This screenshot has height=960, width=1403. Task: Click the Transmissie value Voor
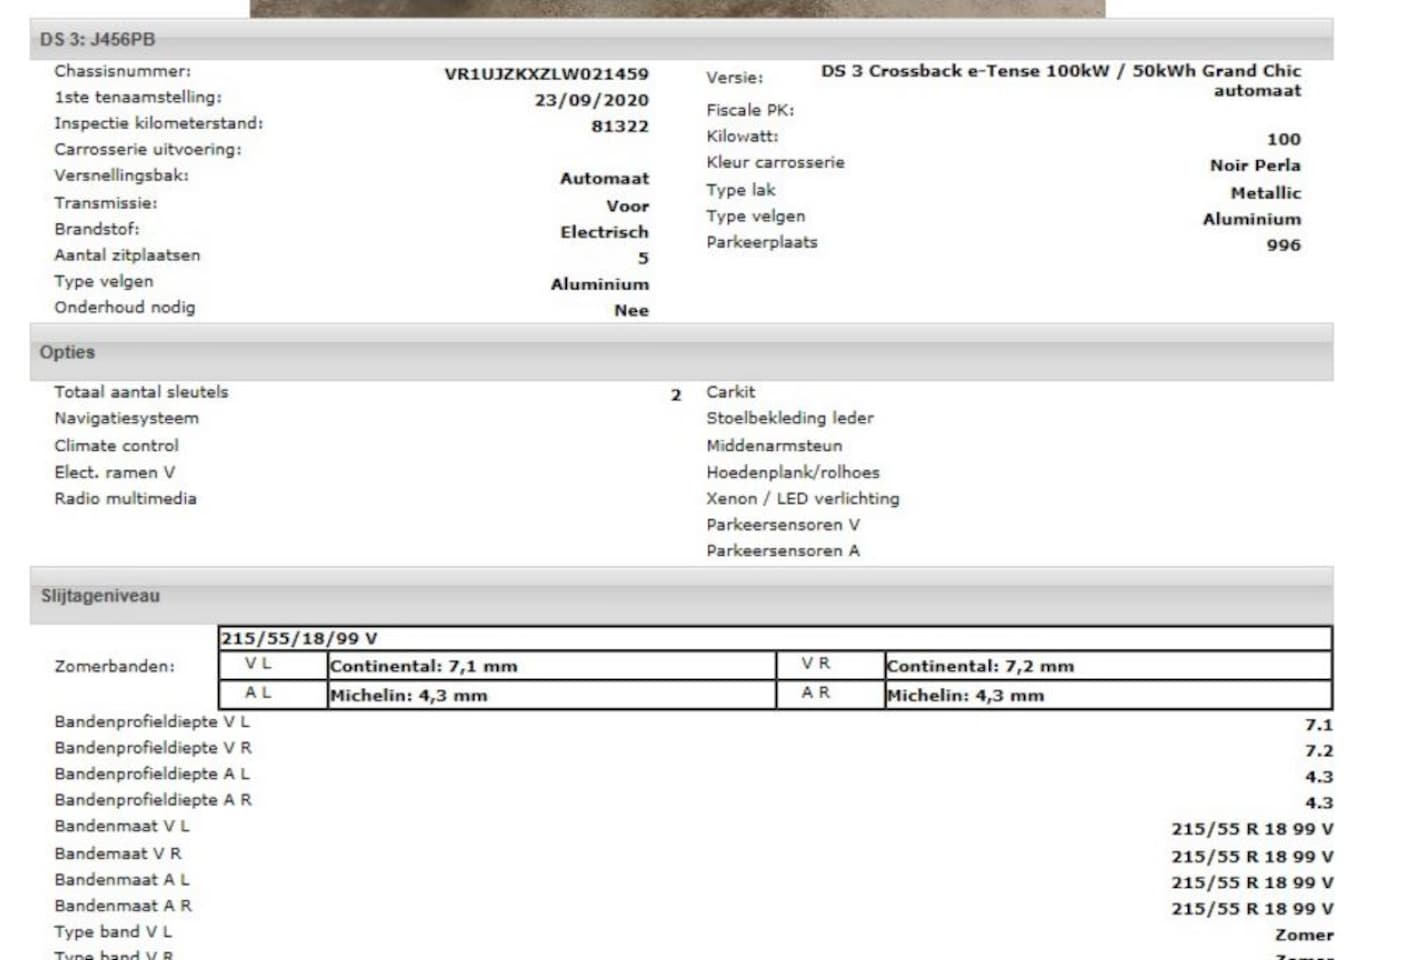[627, 206]
